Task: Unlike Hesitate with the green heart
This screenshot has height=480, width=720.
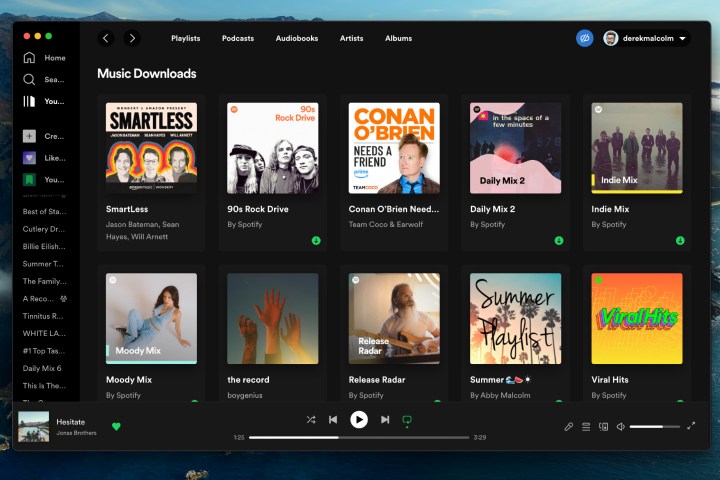Action: [116, 426]
